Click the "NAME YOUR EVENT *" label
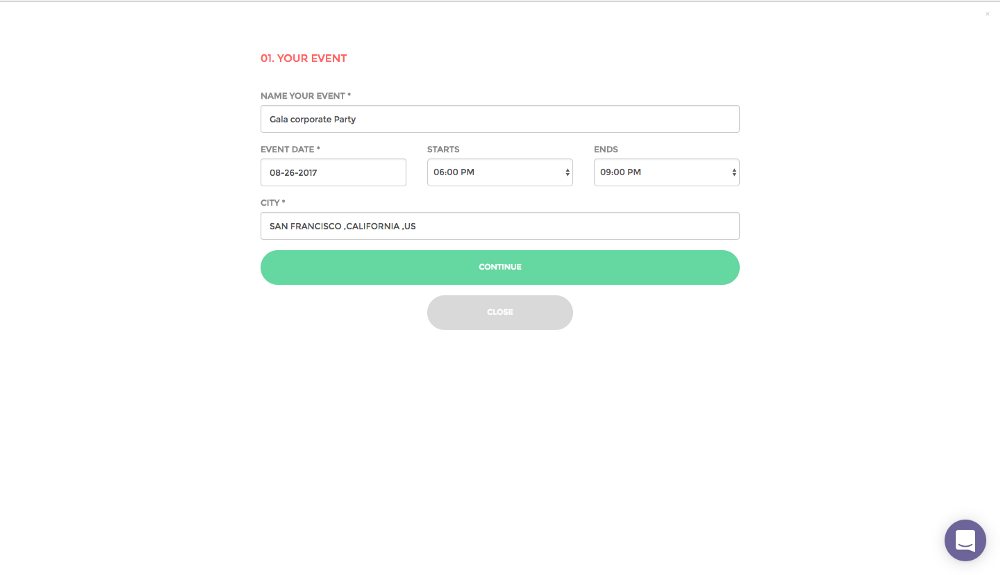Screen dimensions: 1000x575 tap(305, 96)
